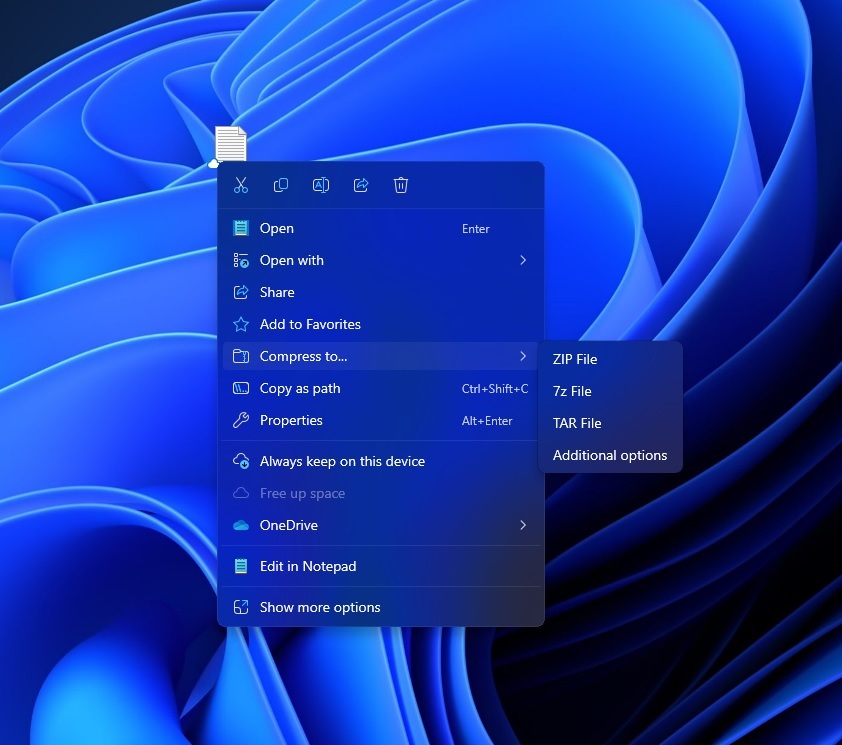842x745 pixels.
Task: Share the file using the share icon
Action: click(361, 185)
